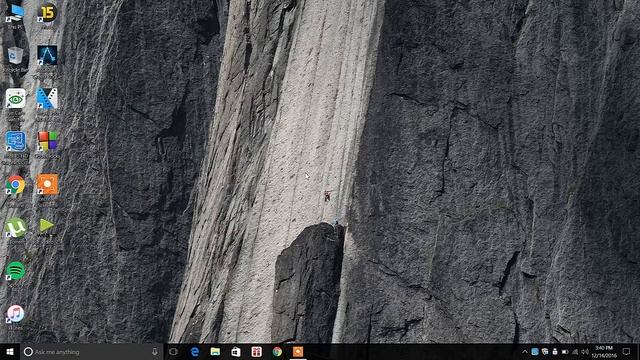Screen dimensions: 640x360
Task: Launch Microsoft Edge from the taskbar
Action: click(x=195, y=352)
